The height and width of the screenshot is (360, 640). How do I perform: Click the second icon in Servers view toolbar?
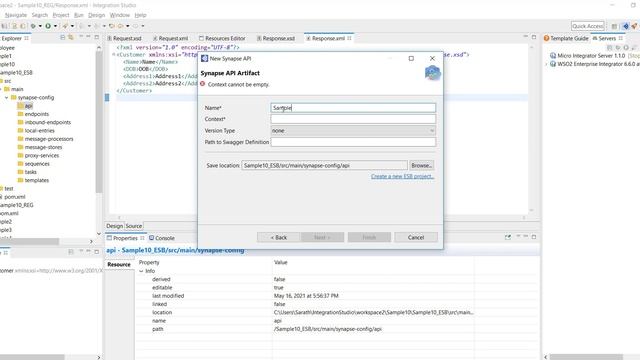coord(618,47)
